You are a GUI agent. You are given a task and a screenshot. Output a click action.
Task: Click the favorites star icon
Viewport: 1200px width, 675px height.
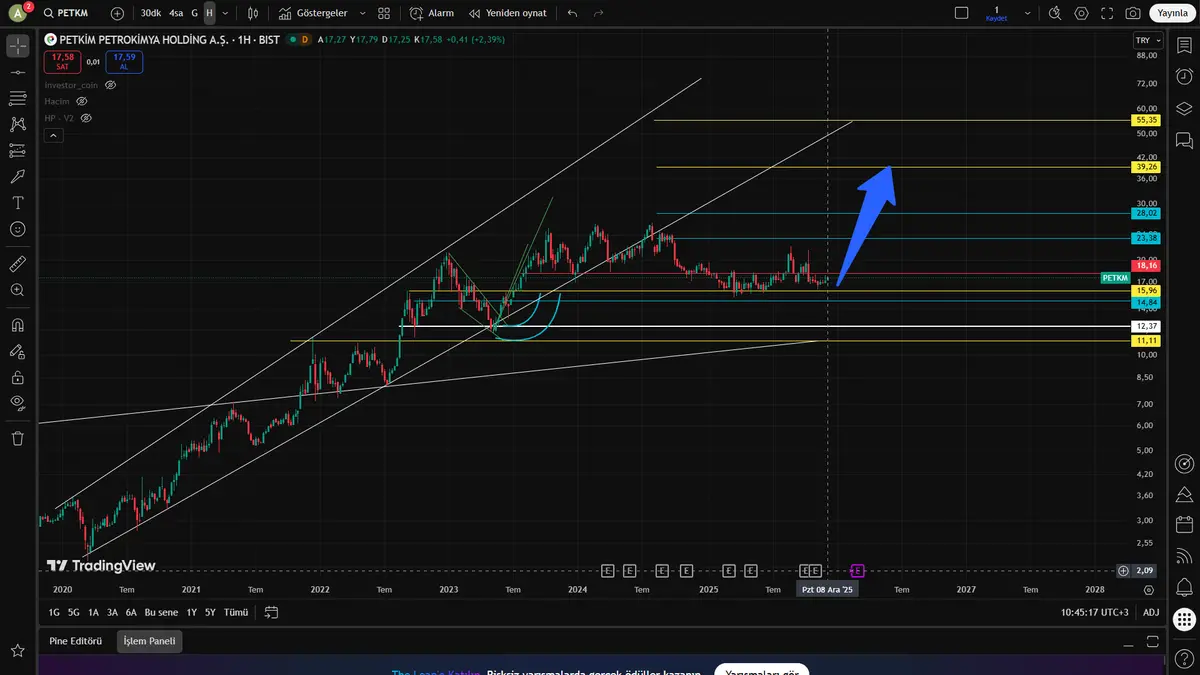point(17,651)
